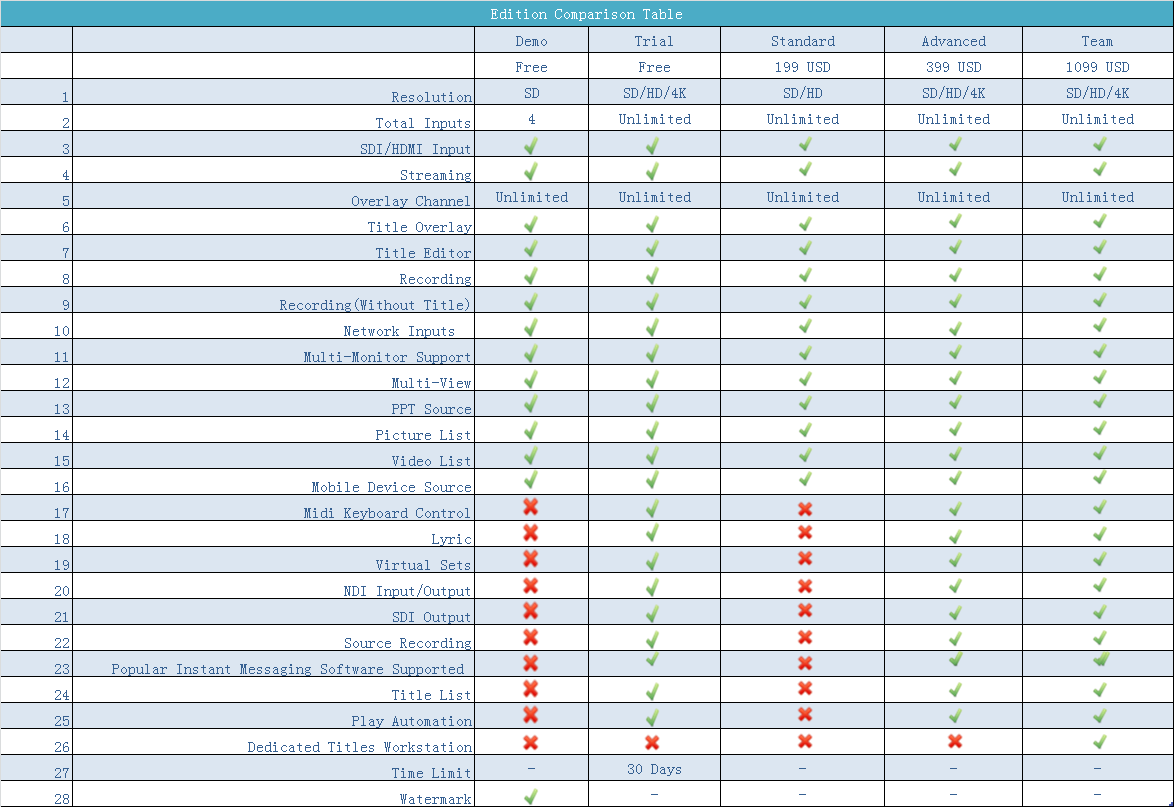Click Trial's red cross for Dedicated Titles Workstation
The height and width of the screenshot is (807, 1174).
(x=652, y=742)
